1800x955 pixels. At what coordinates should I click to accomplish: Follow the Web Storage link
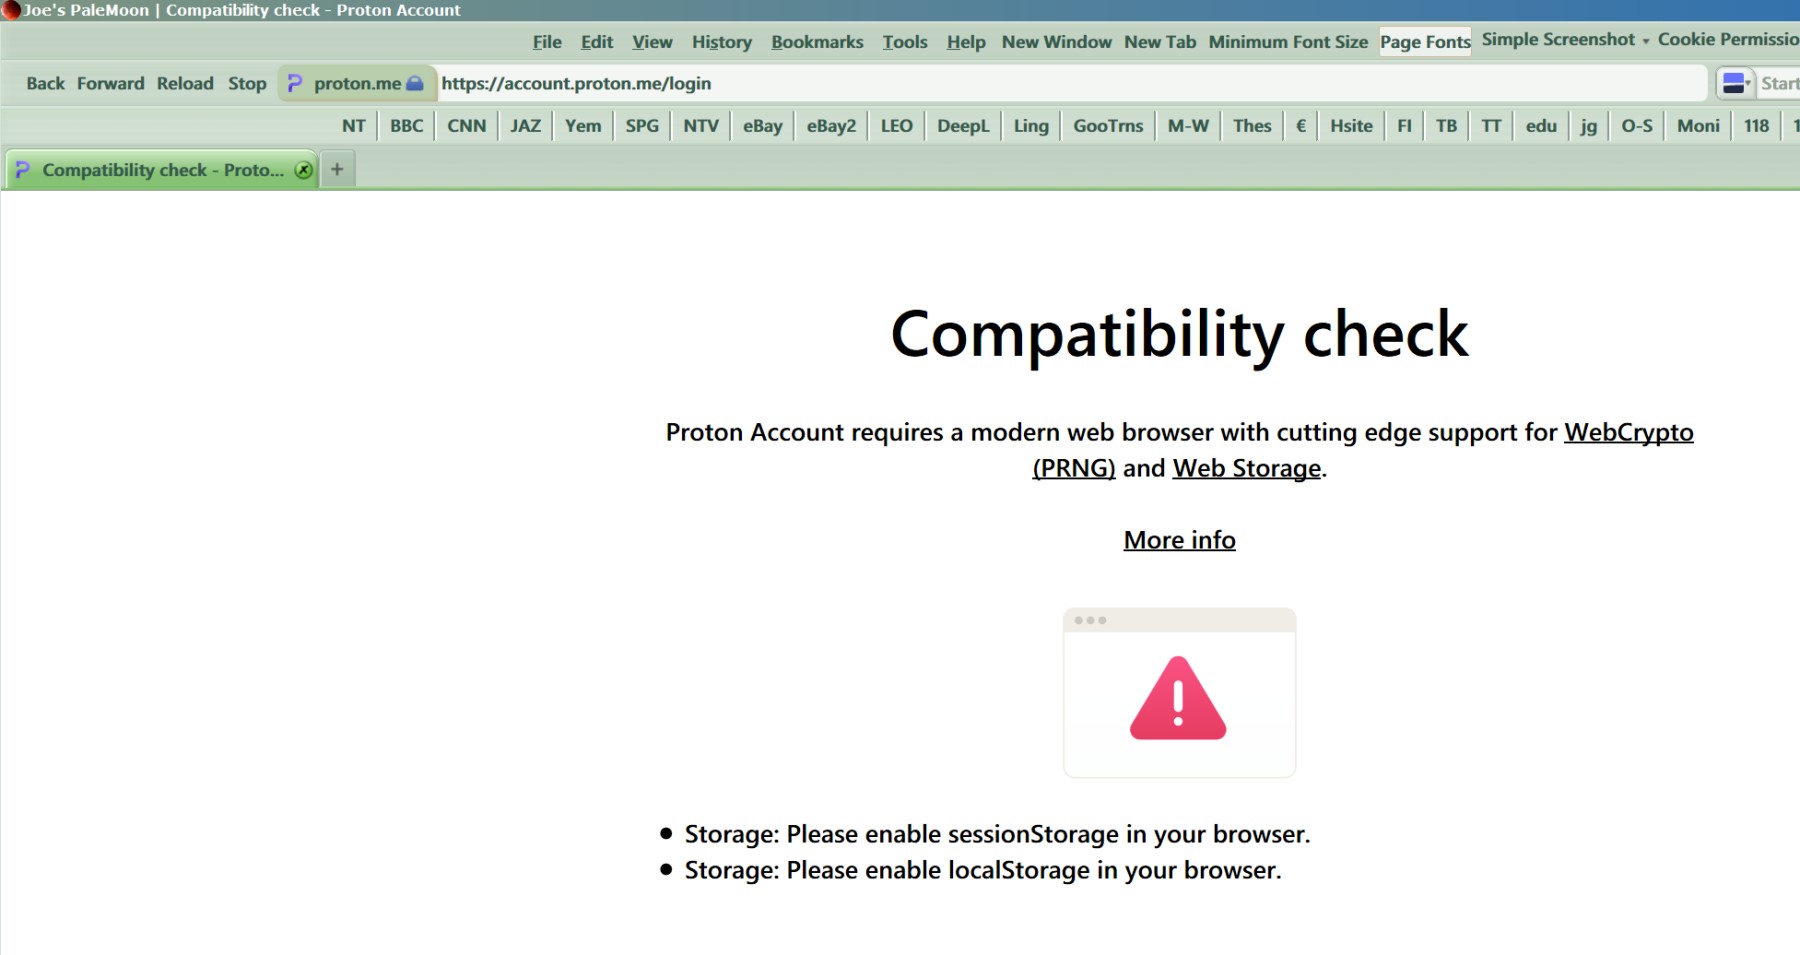(1246, 468)
